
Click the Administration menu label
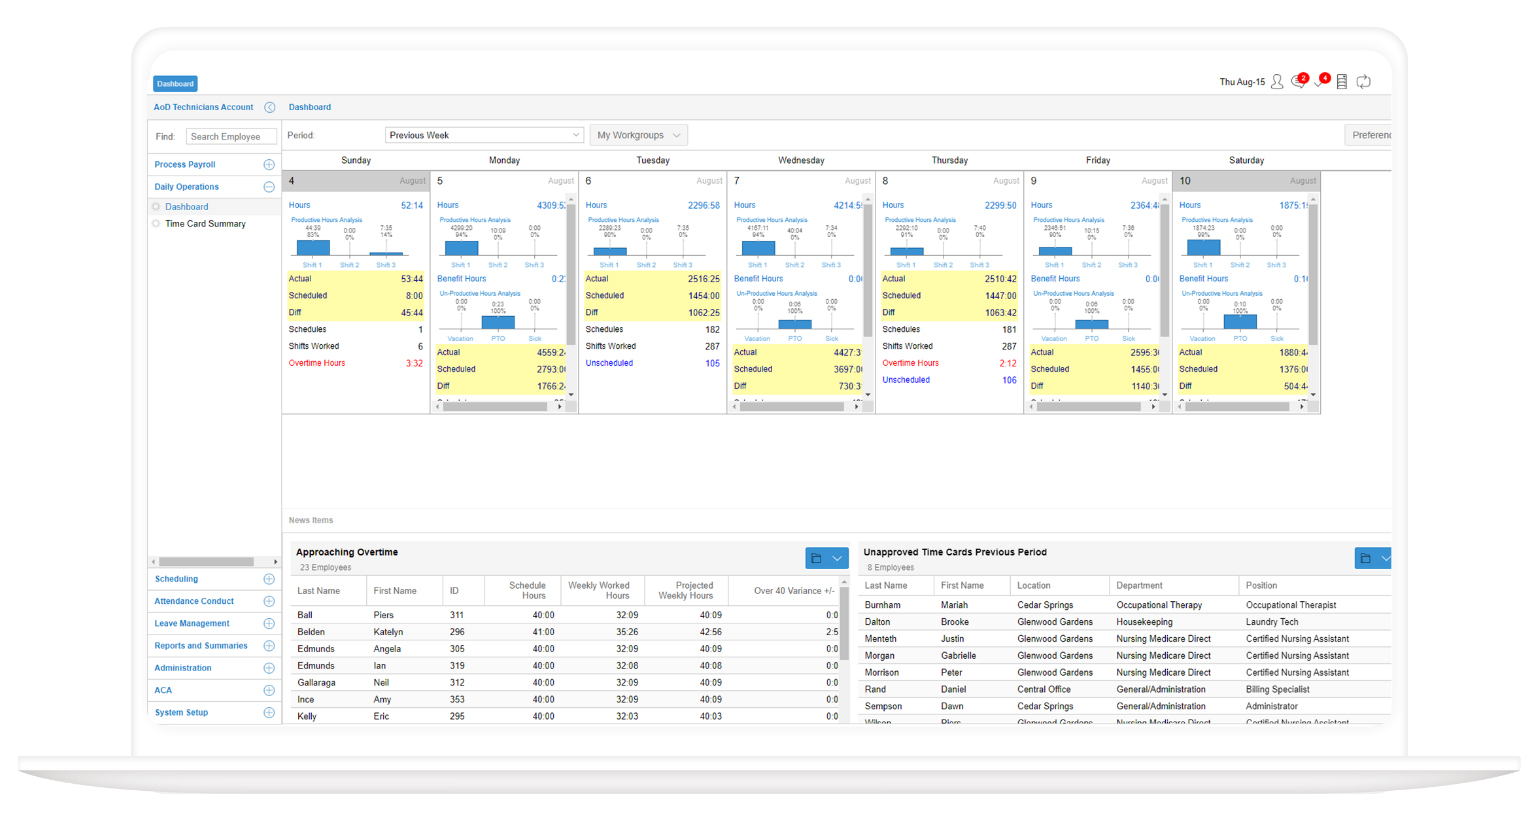[183, 668]
